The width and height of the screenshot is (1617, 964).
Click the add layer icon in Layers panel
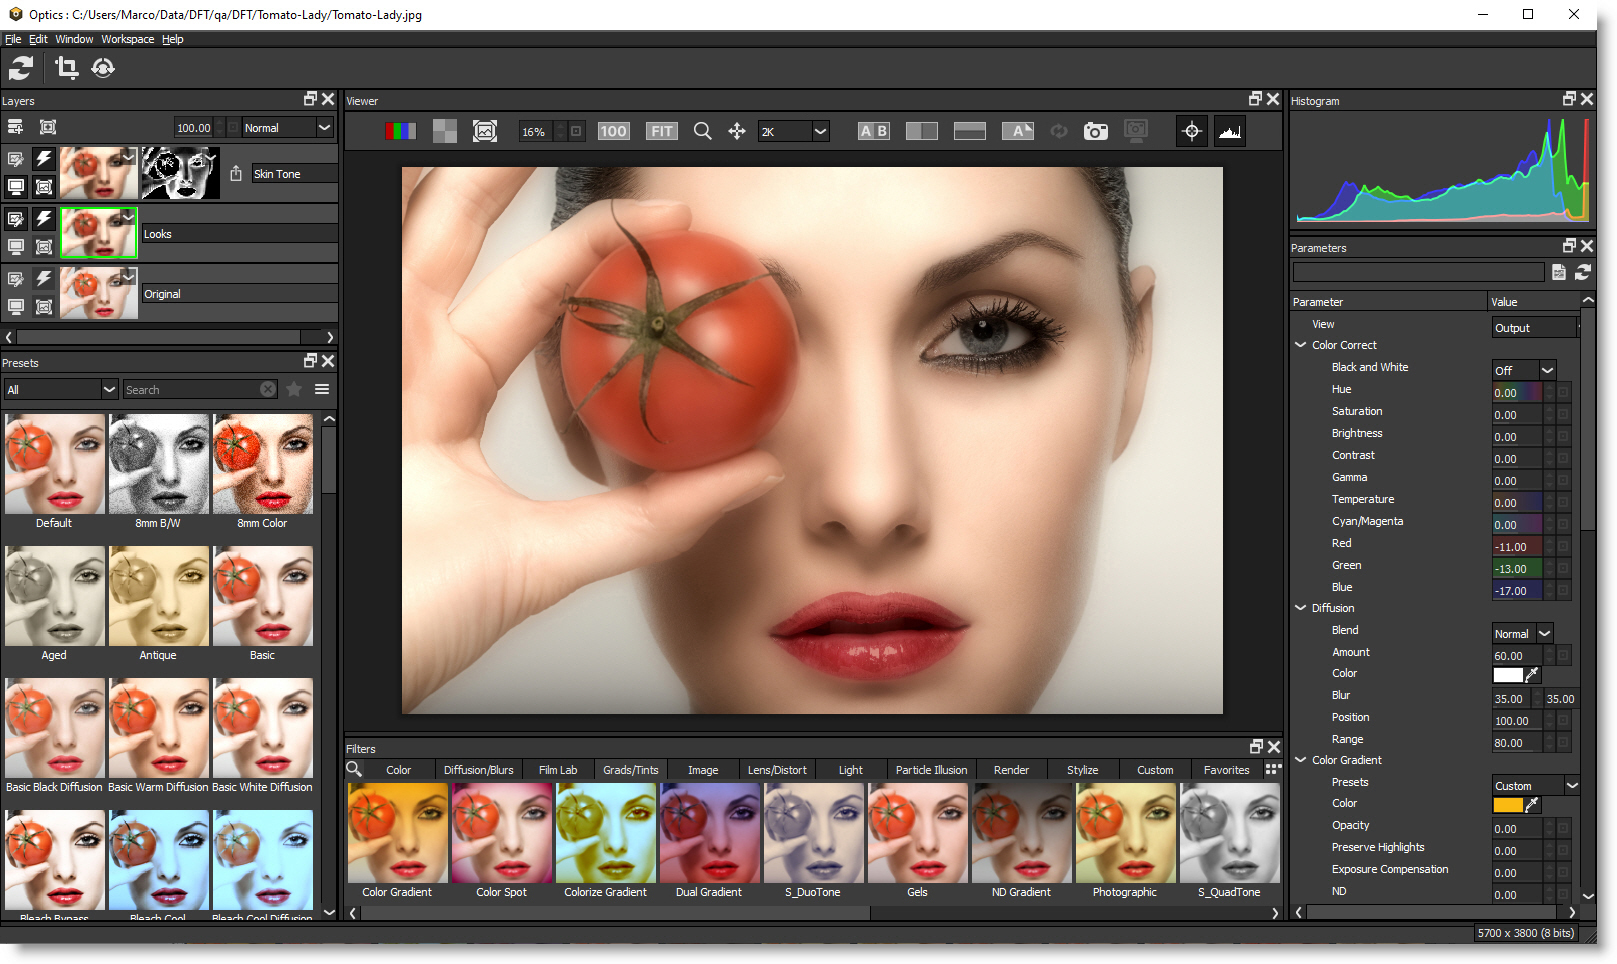tap(15, 127)
